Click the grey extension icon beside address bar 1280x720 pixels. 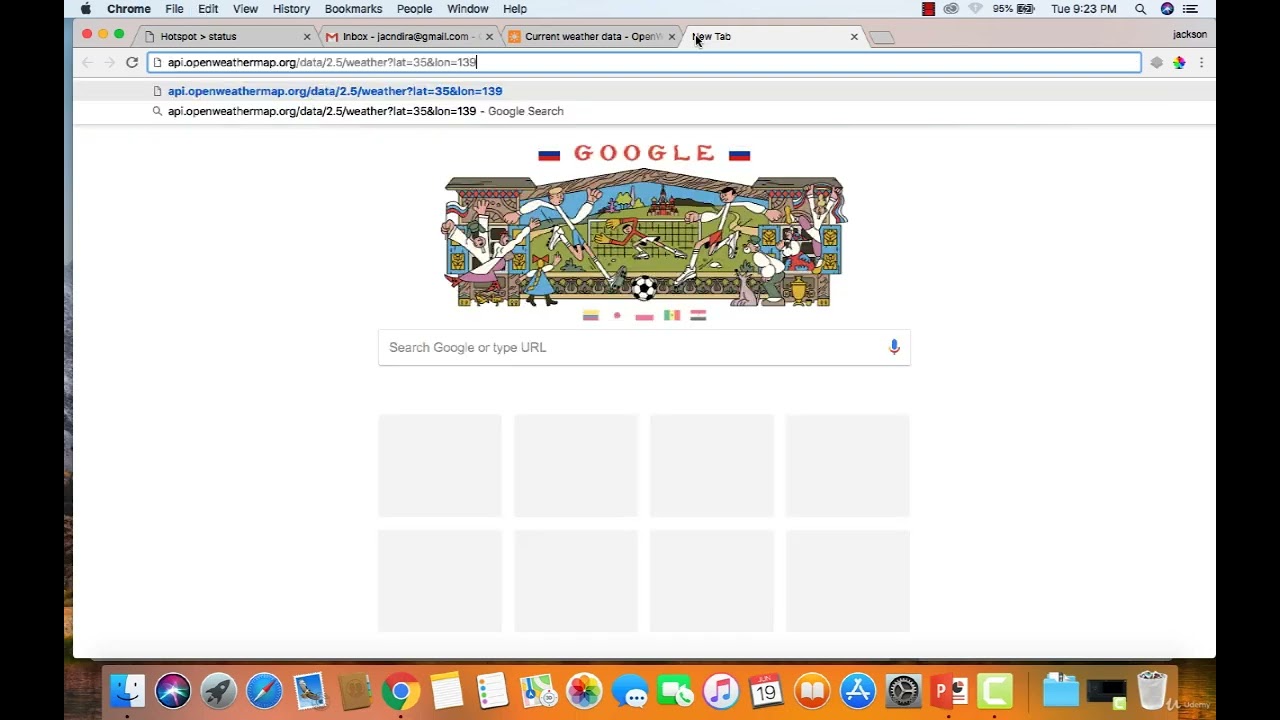click(x=1157, y=62)
